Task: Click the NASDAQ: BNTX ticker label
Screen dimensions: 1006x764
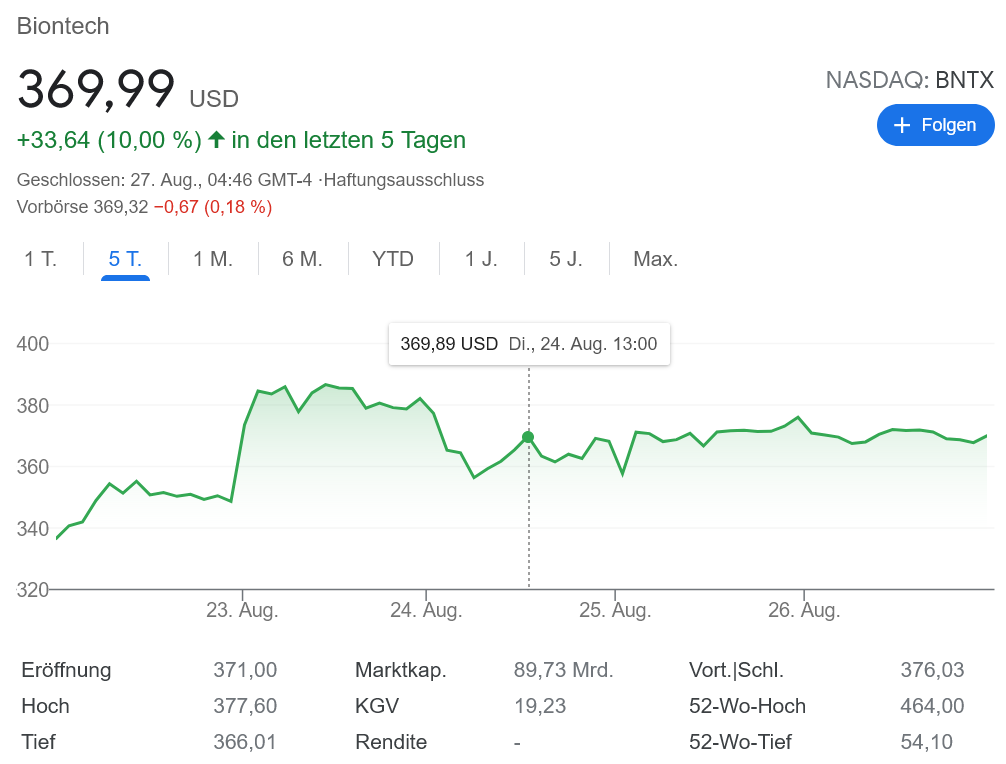Action: (909, 80)
